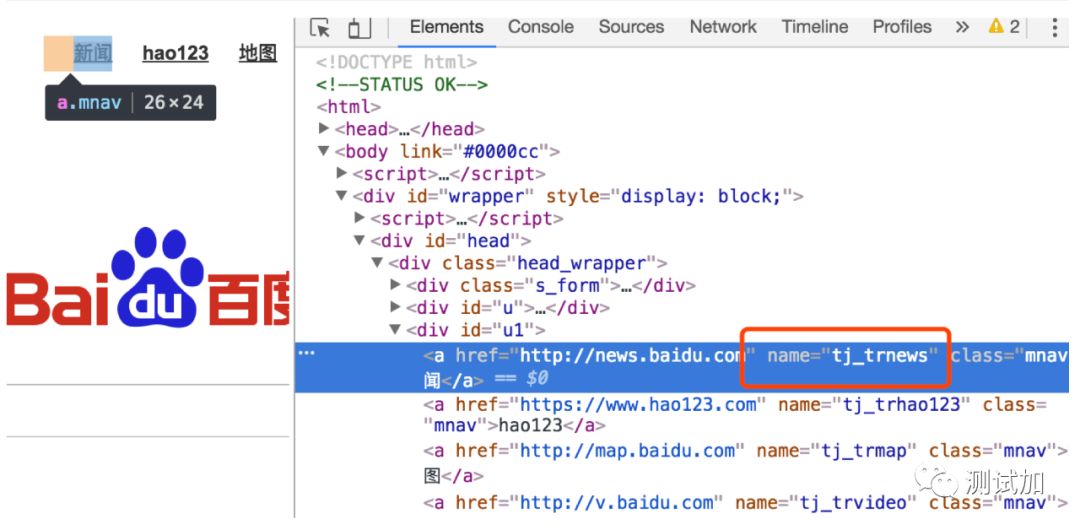Open the DevTools three-dot menu

tap(1055, 28)
